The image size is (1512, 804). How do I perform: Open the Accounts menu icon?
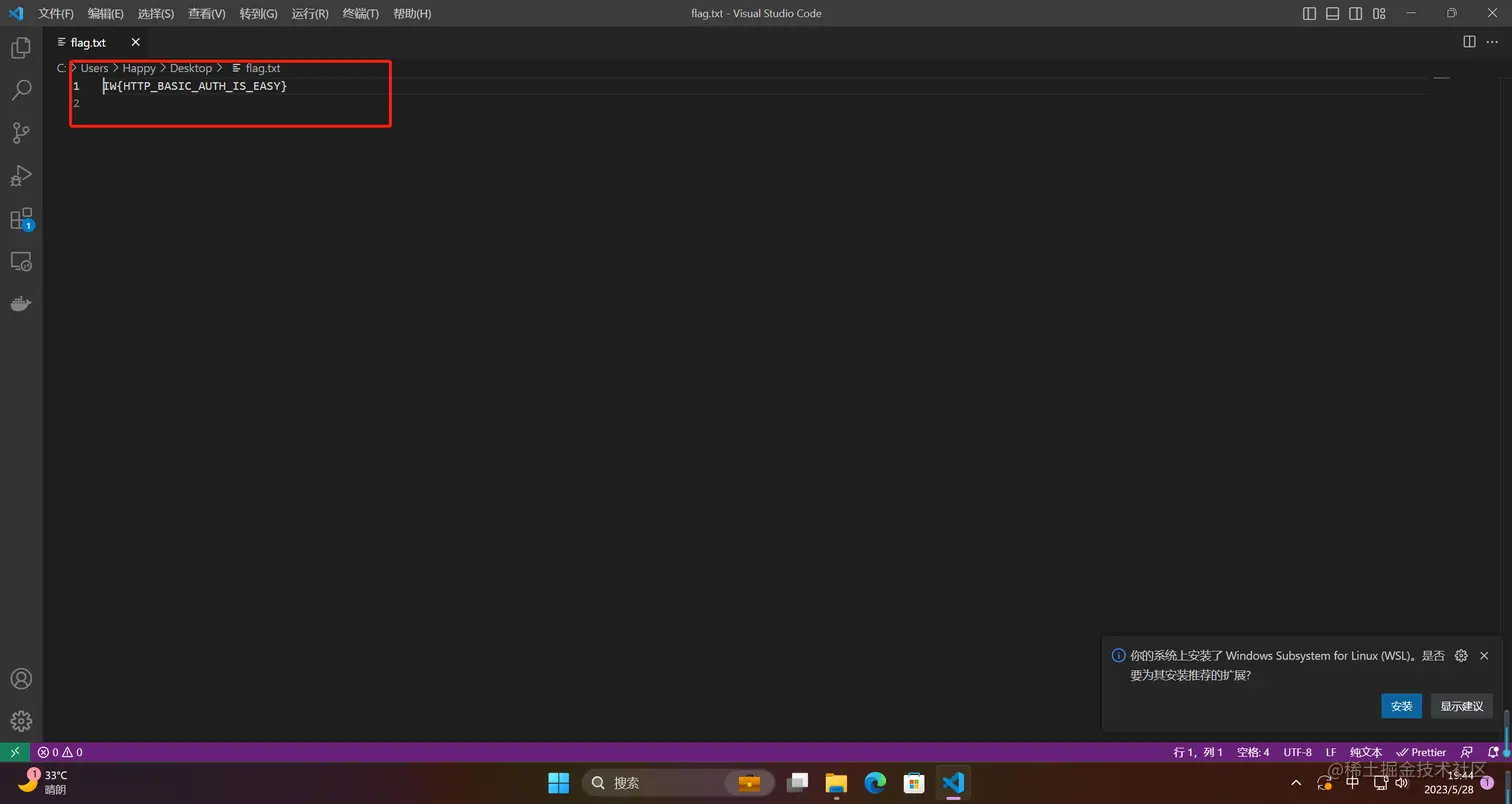pos(21,679)
